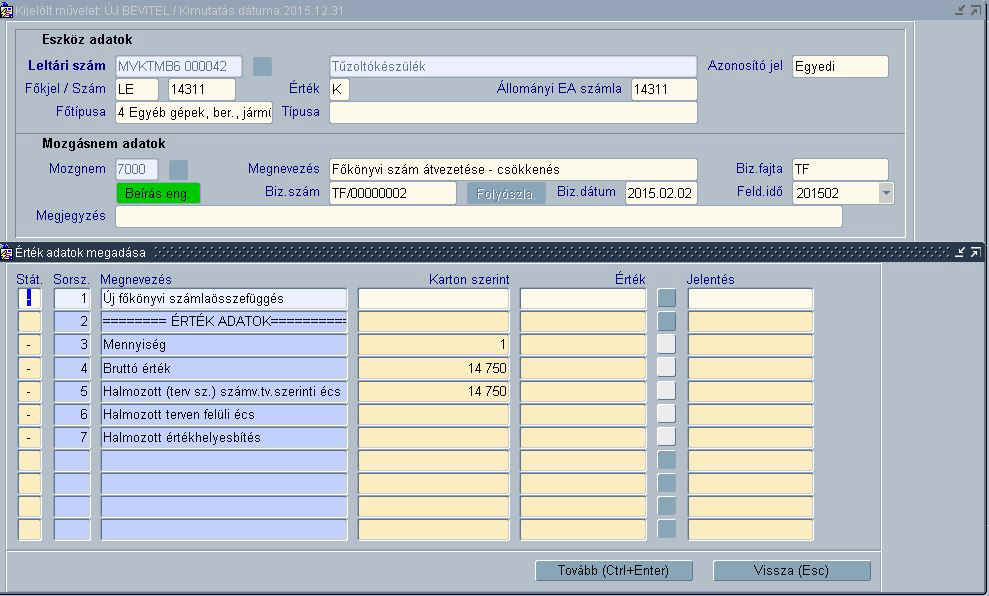
Task: Click the Biz.szám field TF/00000002
Action: pos(392,193)
